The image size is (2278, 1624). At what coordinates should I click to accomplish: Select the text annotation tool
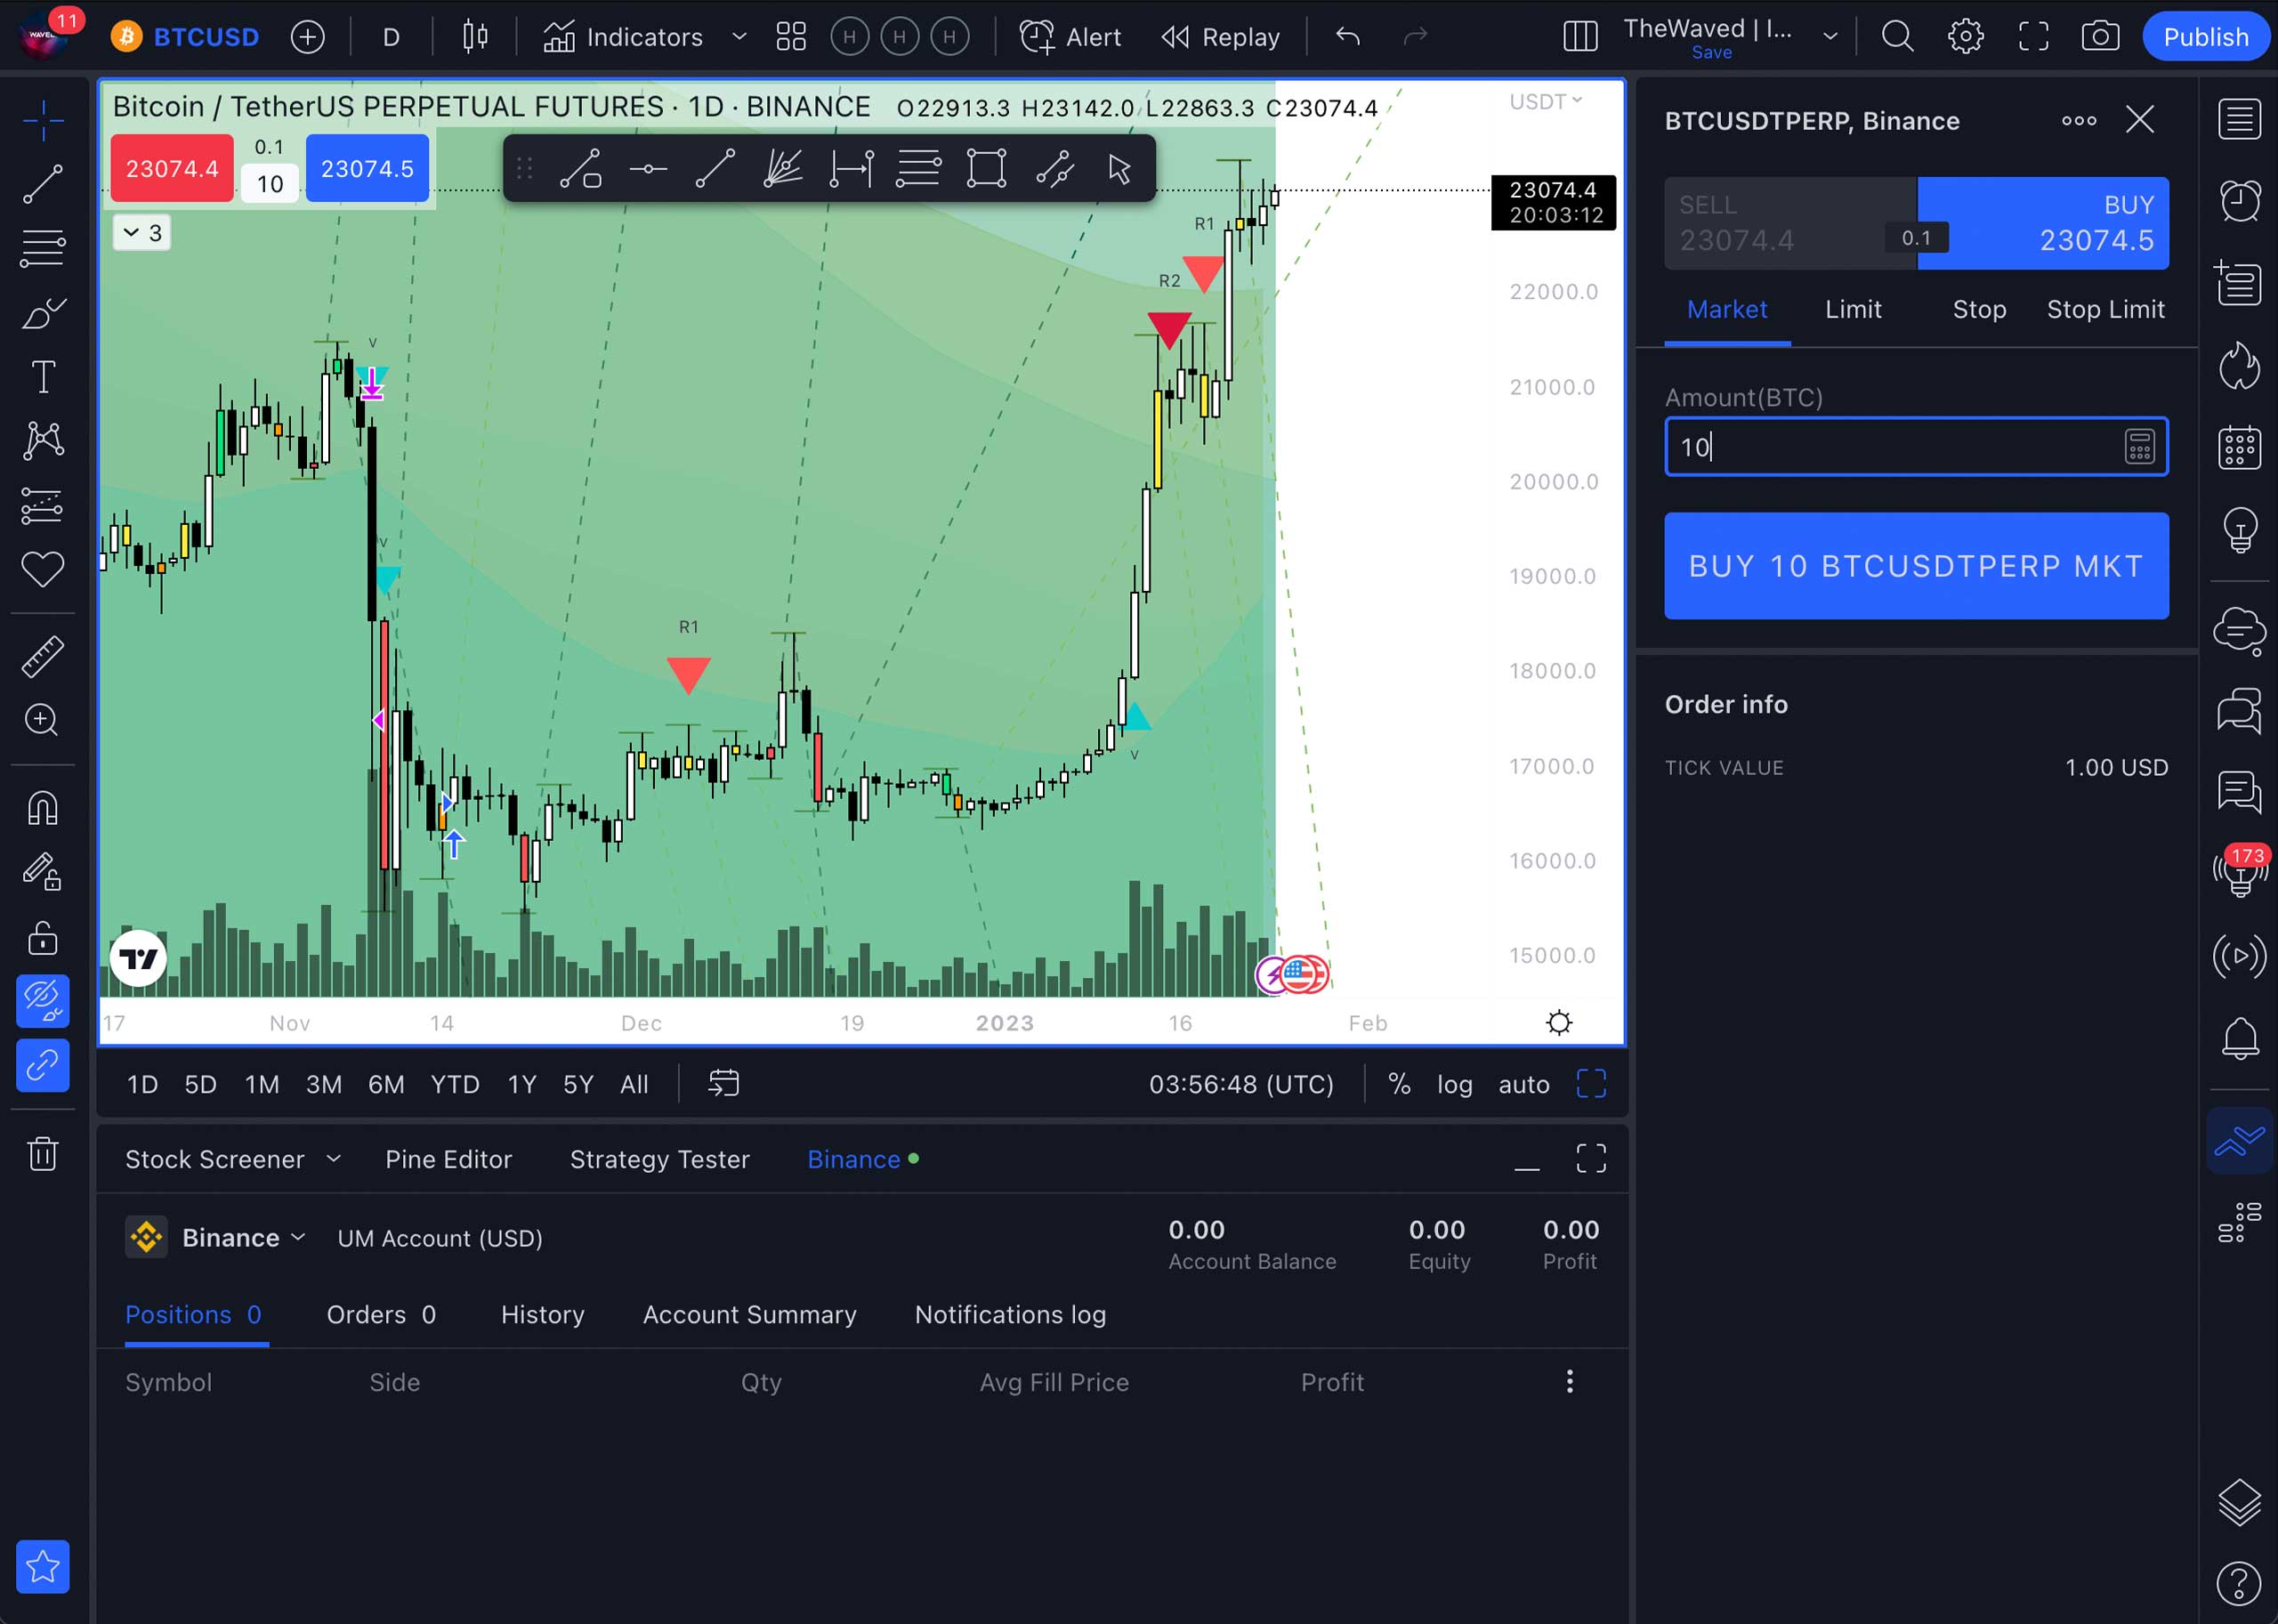pyautogui.click(x=43, y=377)
